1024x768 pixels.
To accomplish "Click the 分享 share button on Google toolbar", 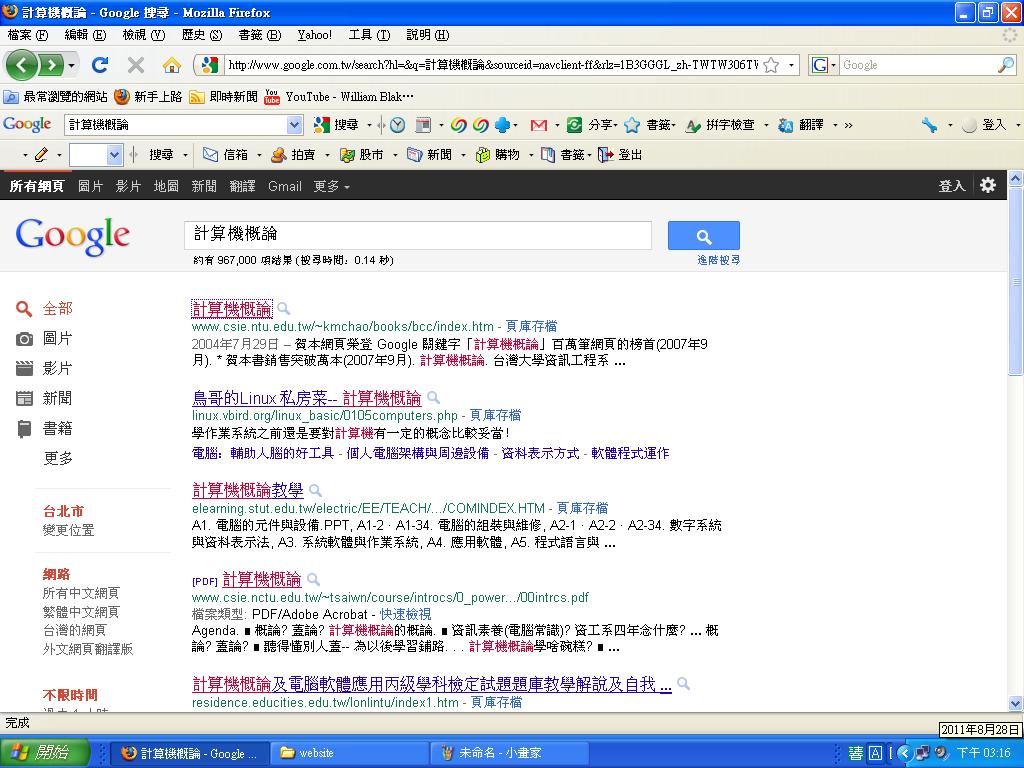I will (x=591, y=125).
